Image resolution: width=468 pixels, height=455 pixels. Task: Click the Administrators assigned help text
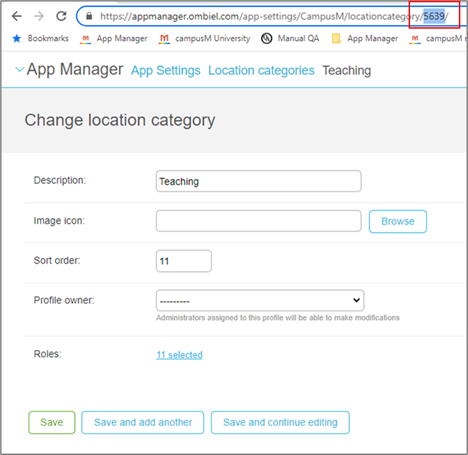(x=278, y=318)
